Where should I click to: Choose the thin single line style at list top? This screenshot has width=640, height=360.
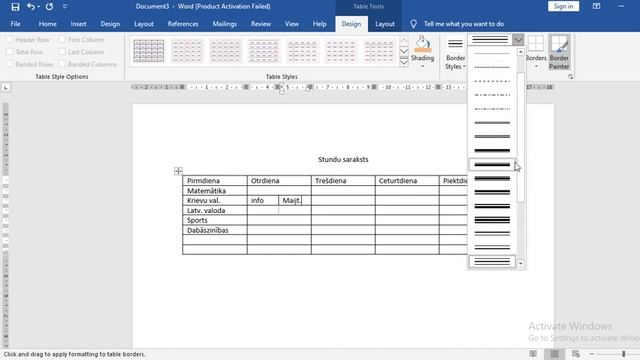[492, 53]
